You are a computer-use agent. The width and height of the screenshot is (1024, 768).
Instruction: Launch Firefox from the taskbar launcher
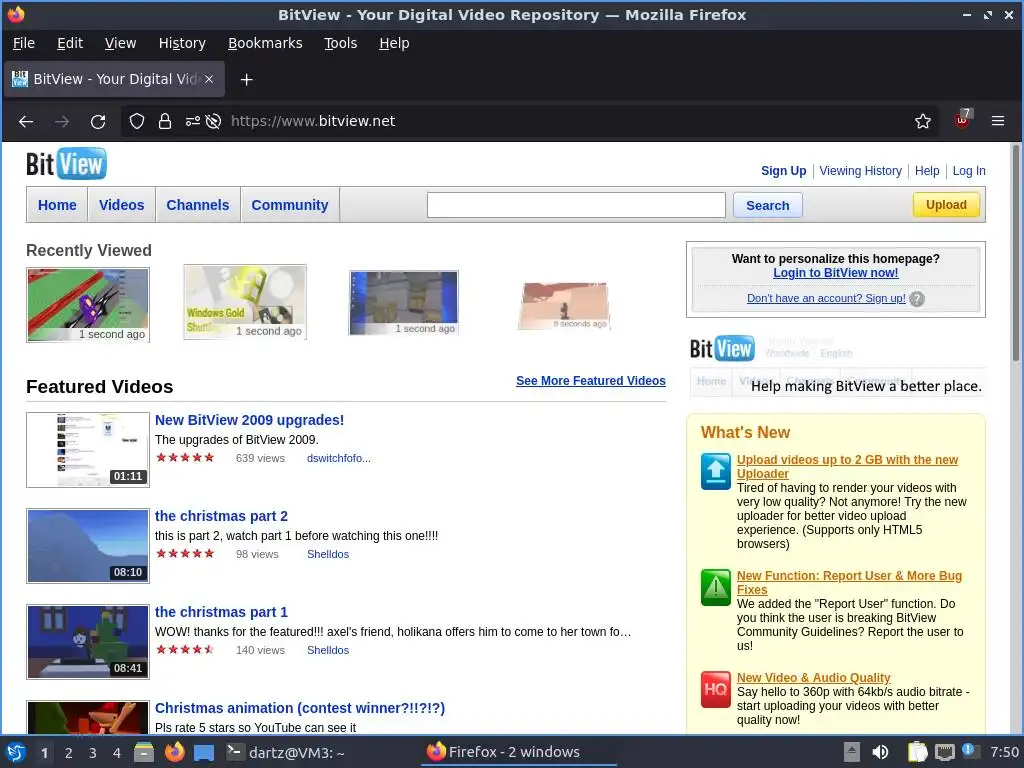tap(174, 752)
